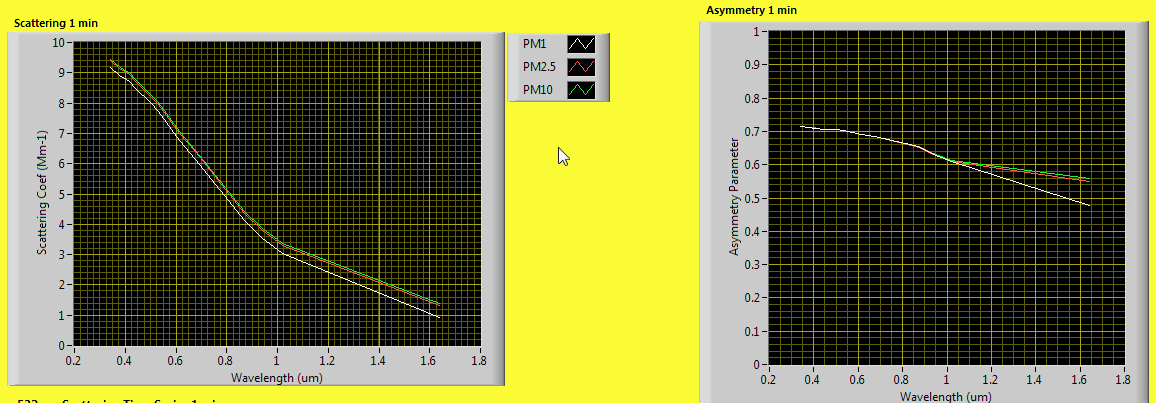Screen dimensions: 1156x403
Task: Click the PM1 plot icon in legend
Action: (x=581, y=44)
